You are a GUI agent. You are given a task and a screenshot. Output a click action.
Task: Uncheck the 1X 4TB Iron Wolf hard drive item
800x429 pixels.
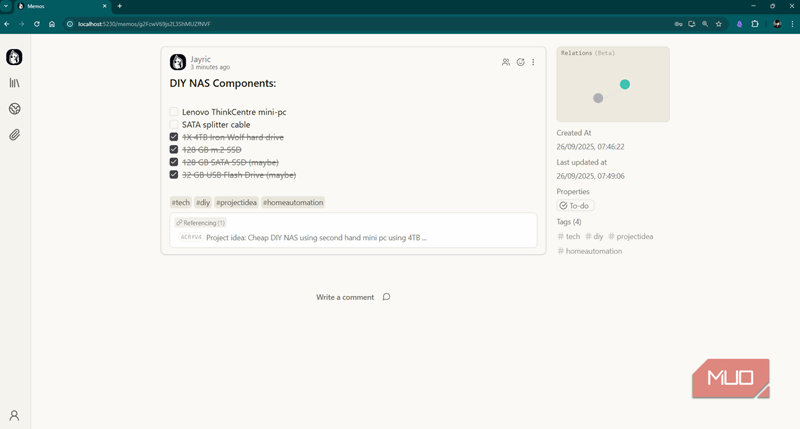174,137
